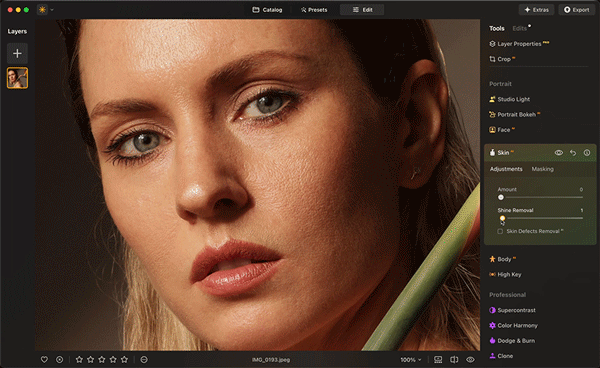Expand the High Key tool

coord(505,274)
